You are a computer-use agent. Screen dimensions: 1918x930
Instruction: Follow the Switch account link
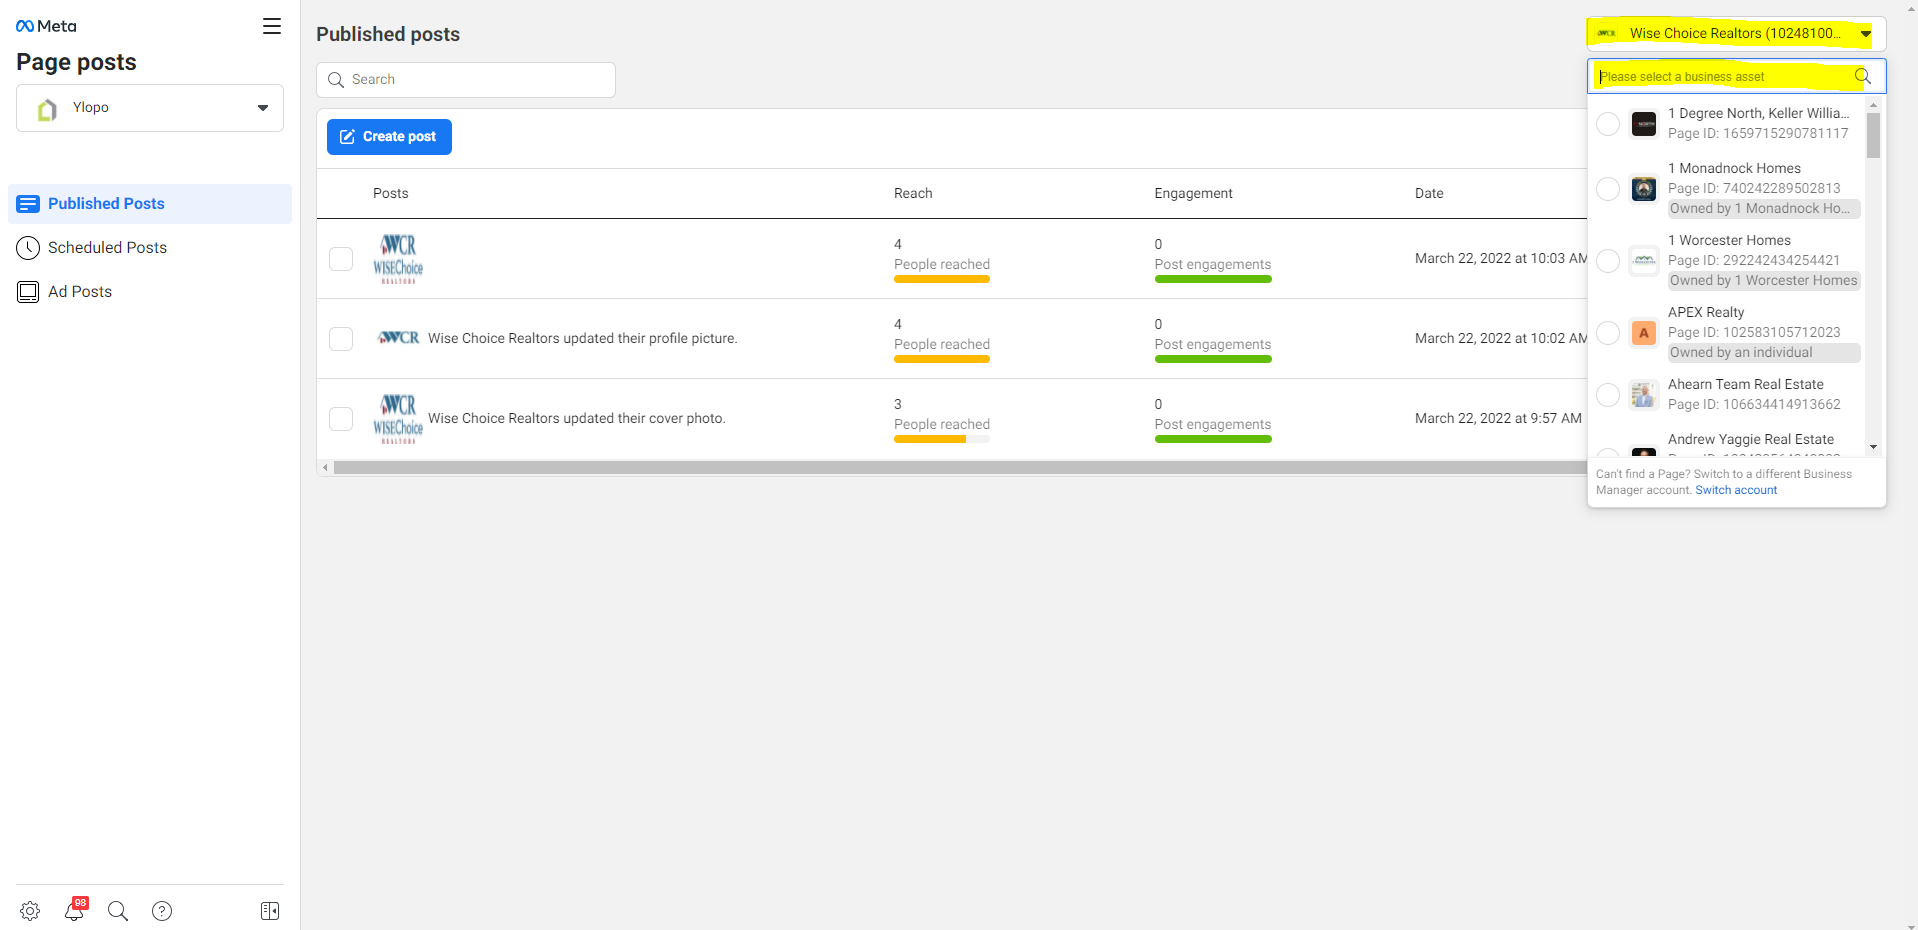pyautogui.click(x=1736, y=490)
